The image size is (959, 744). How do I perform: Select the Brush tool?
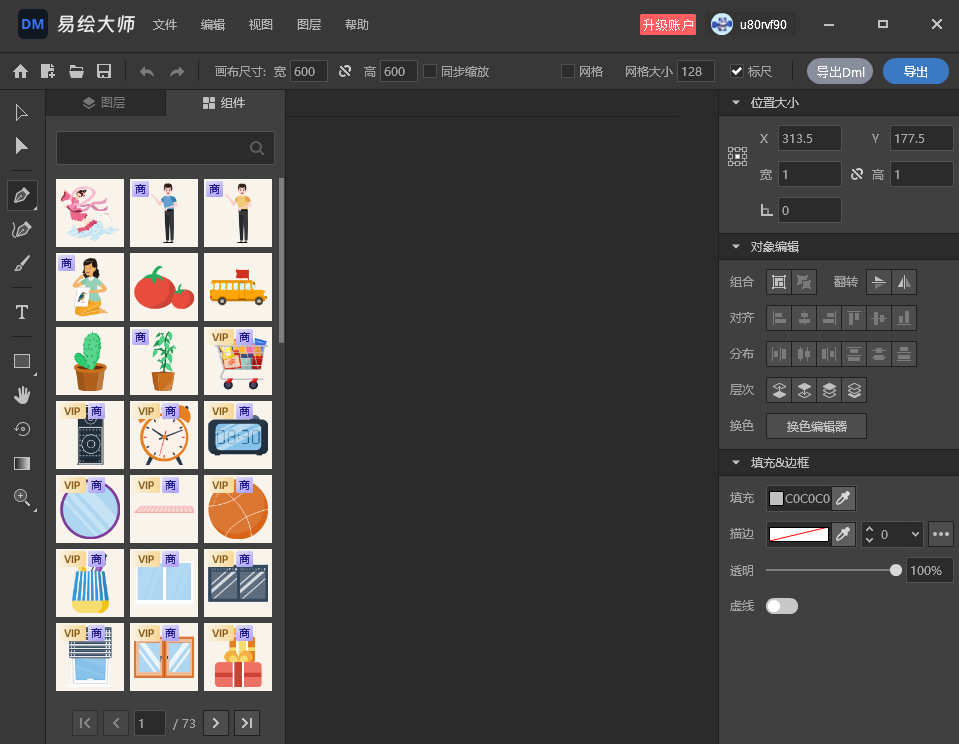(22, 264)
